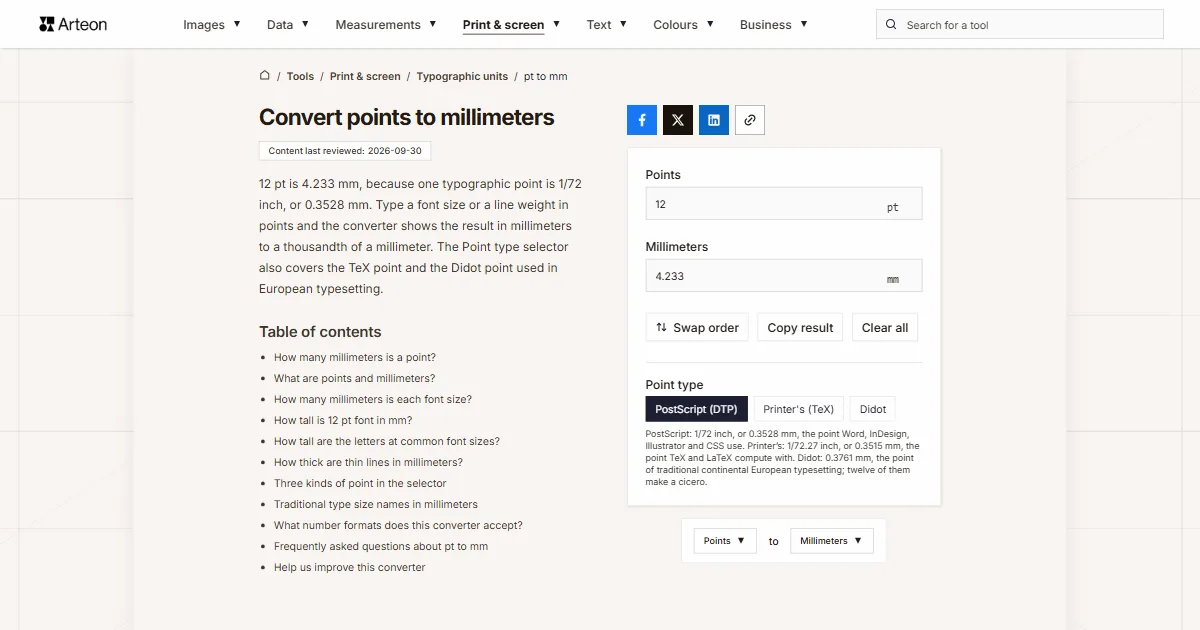Jump to How tall is 12 pt font
The height and width of the screenshot is (630, 1200).
tap(343, 420)
